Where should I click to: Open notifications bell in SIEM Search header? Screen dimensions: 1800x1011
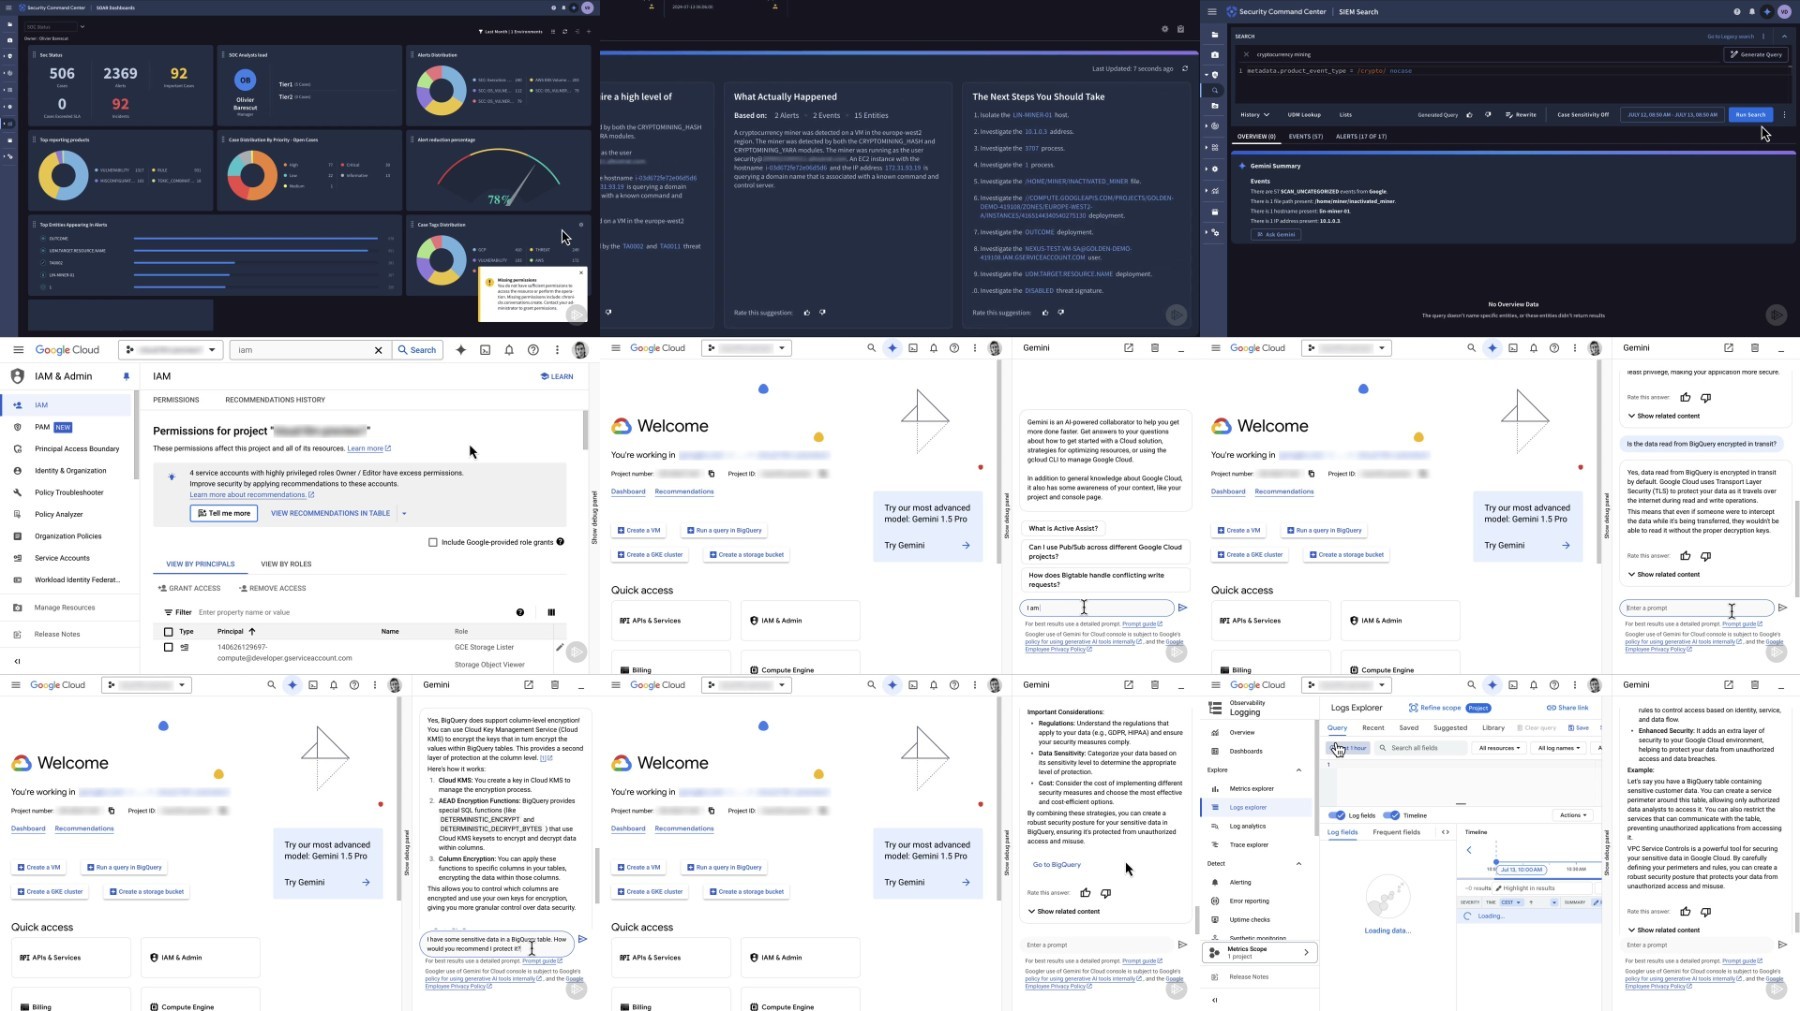[x=1752, y=12]
